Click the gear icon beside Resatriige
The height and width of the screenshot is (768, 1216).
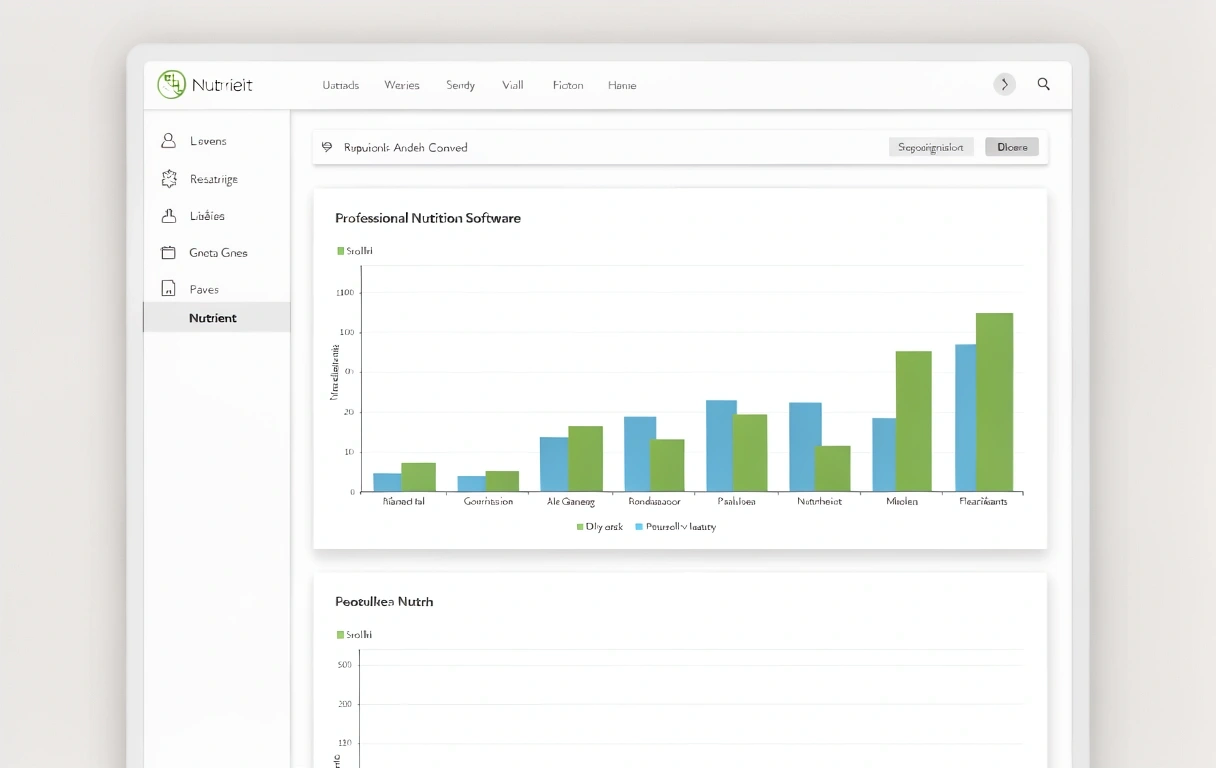169,179
